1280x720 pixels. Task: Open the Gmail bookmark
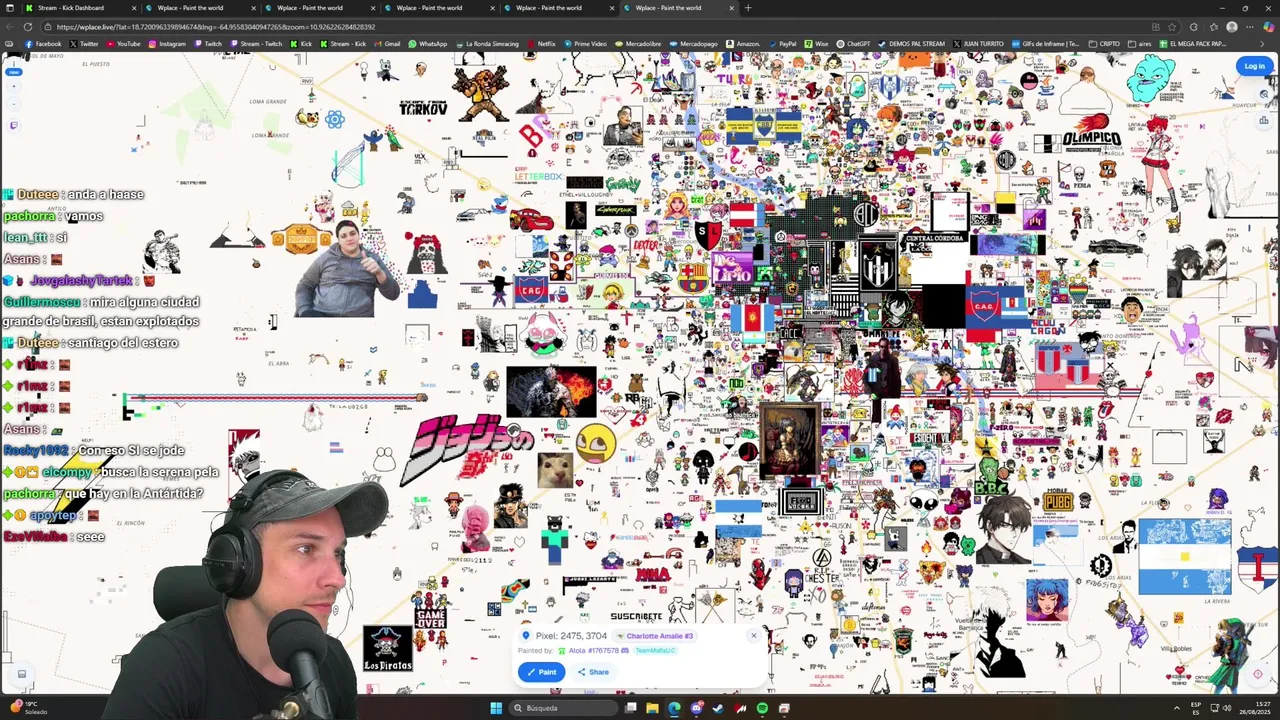[x=387, y=44]
